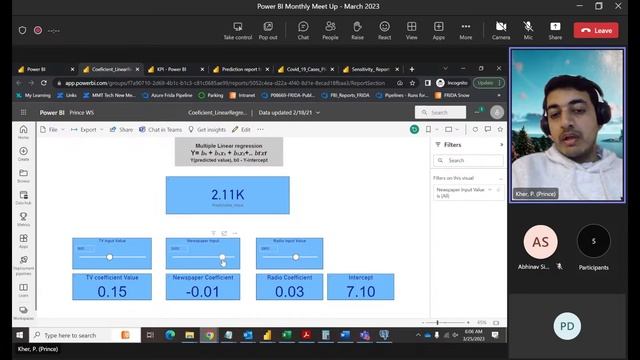
Task: Open the bookmarks dropdown in report toolbar
Action: click(432, 129)
